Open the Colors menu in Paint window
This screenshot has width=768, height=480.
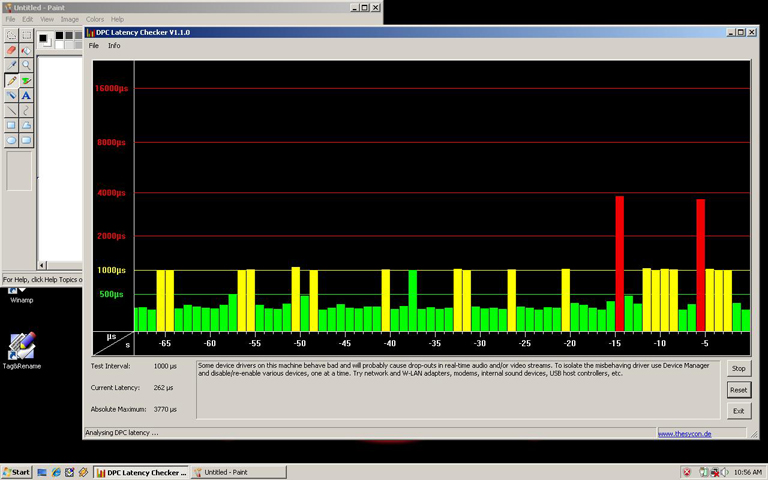coord(95,19)
